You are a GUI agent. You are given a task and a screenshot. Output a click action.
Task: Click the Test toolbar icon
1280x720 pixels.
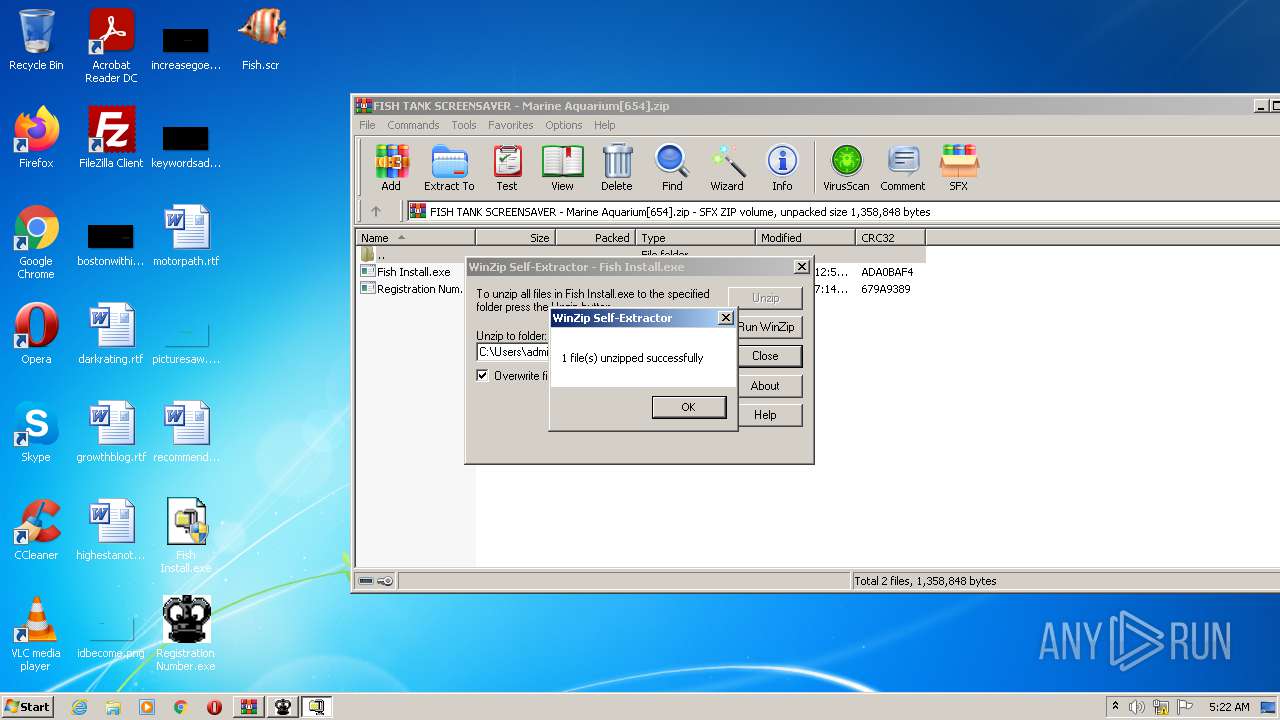tap(507, 168)
